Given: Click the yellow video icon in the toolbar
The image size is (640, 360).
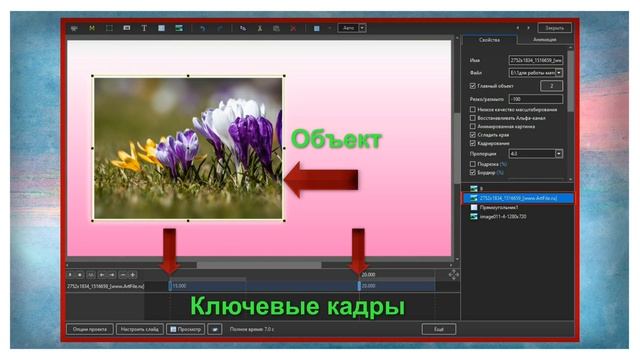Looking at the screenshot, I should [x=92, y=28].
